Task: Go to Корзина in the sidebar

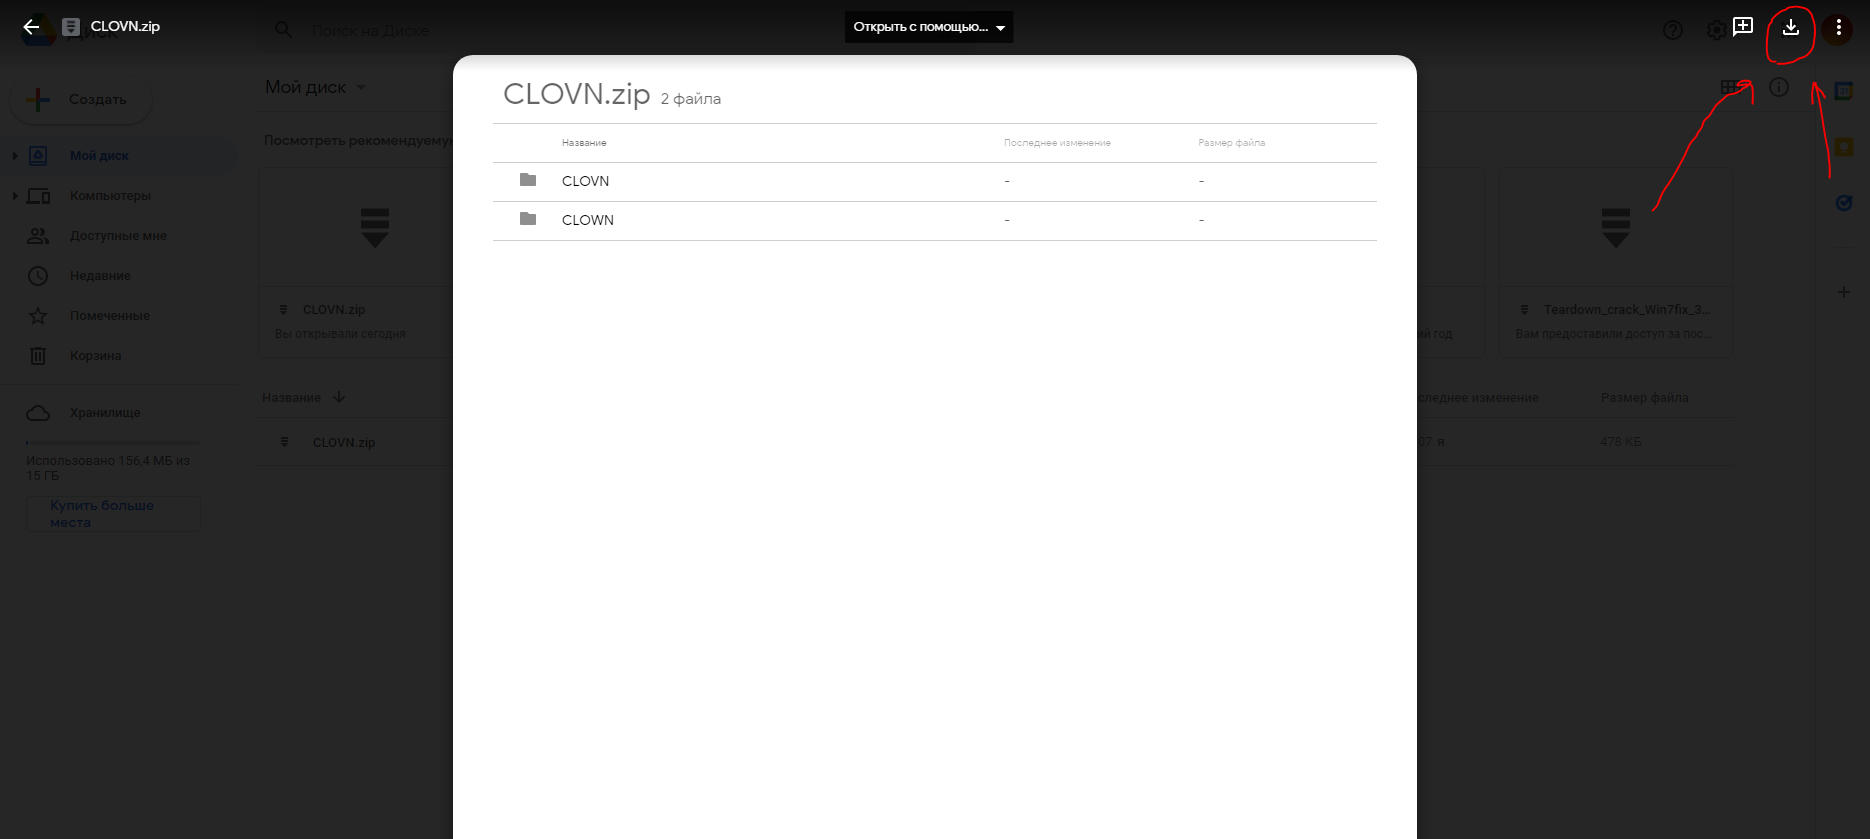Action: 95,356
